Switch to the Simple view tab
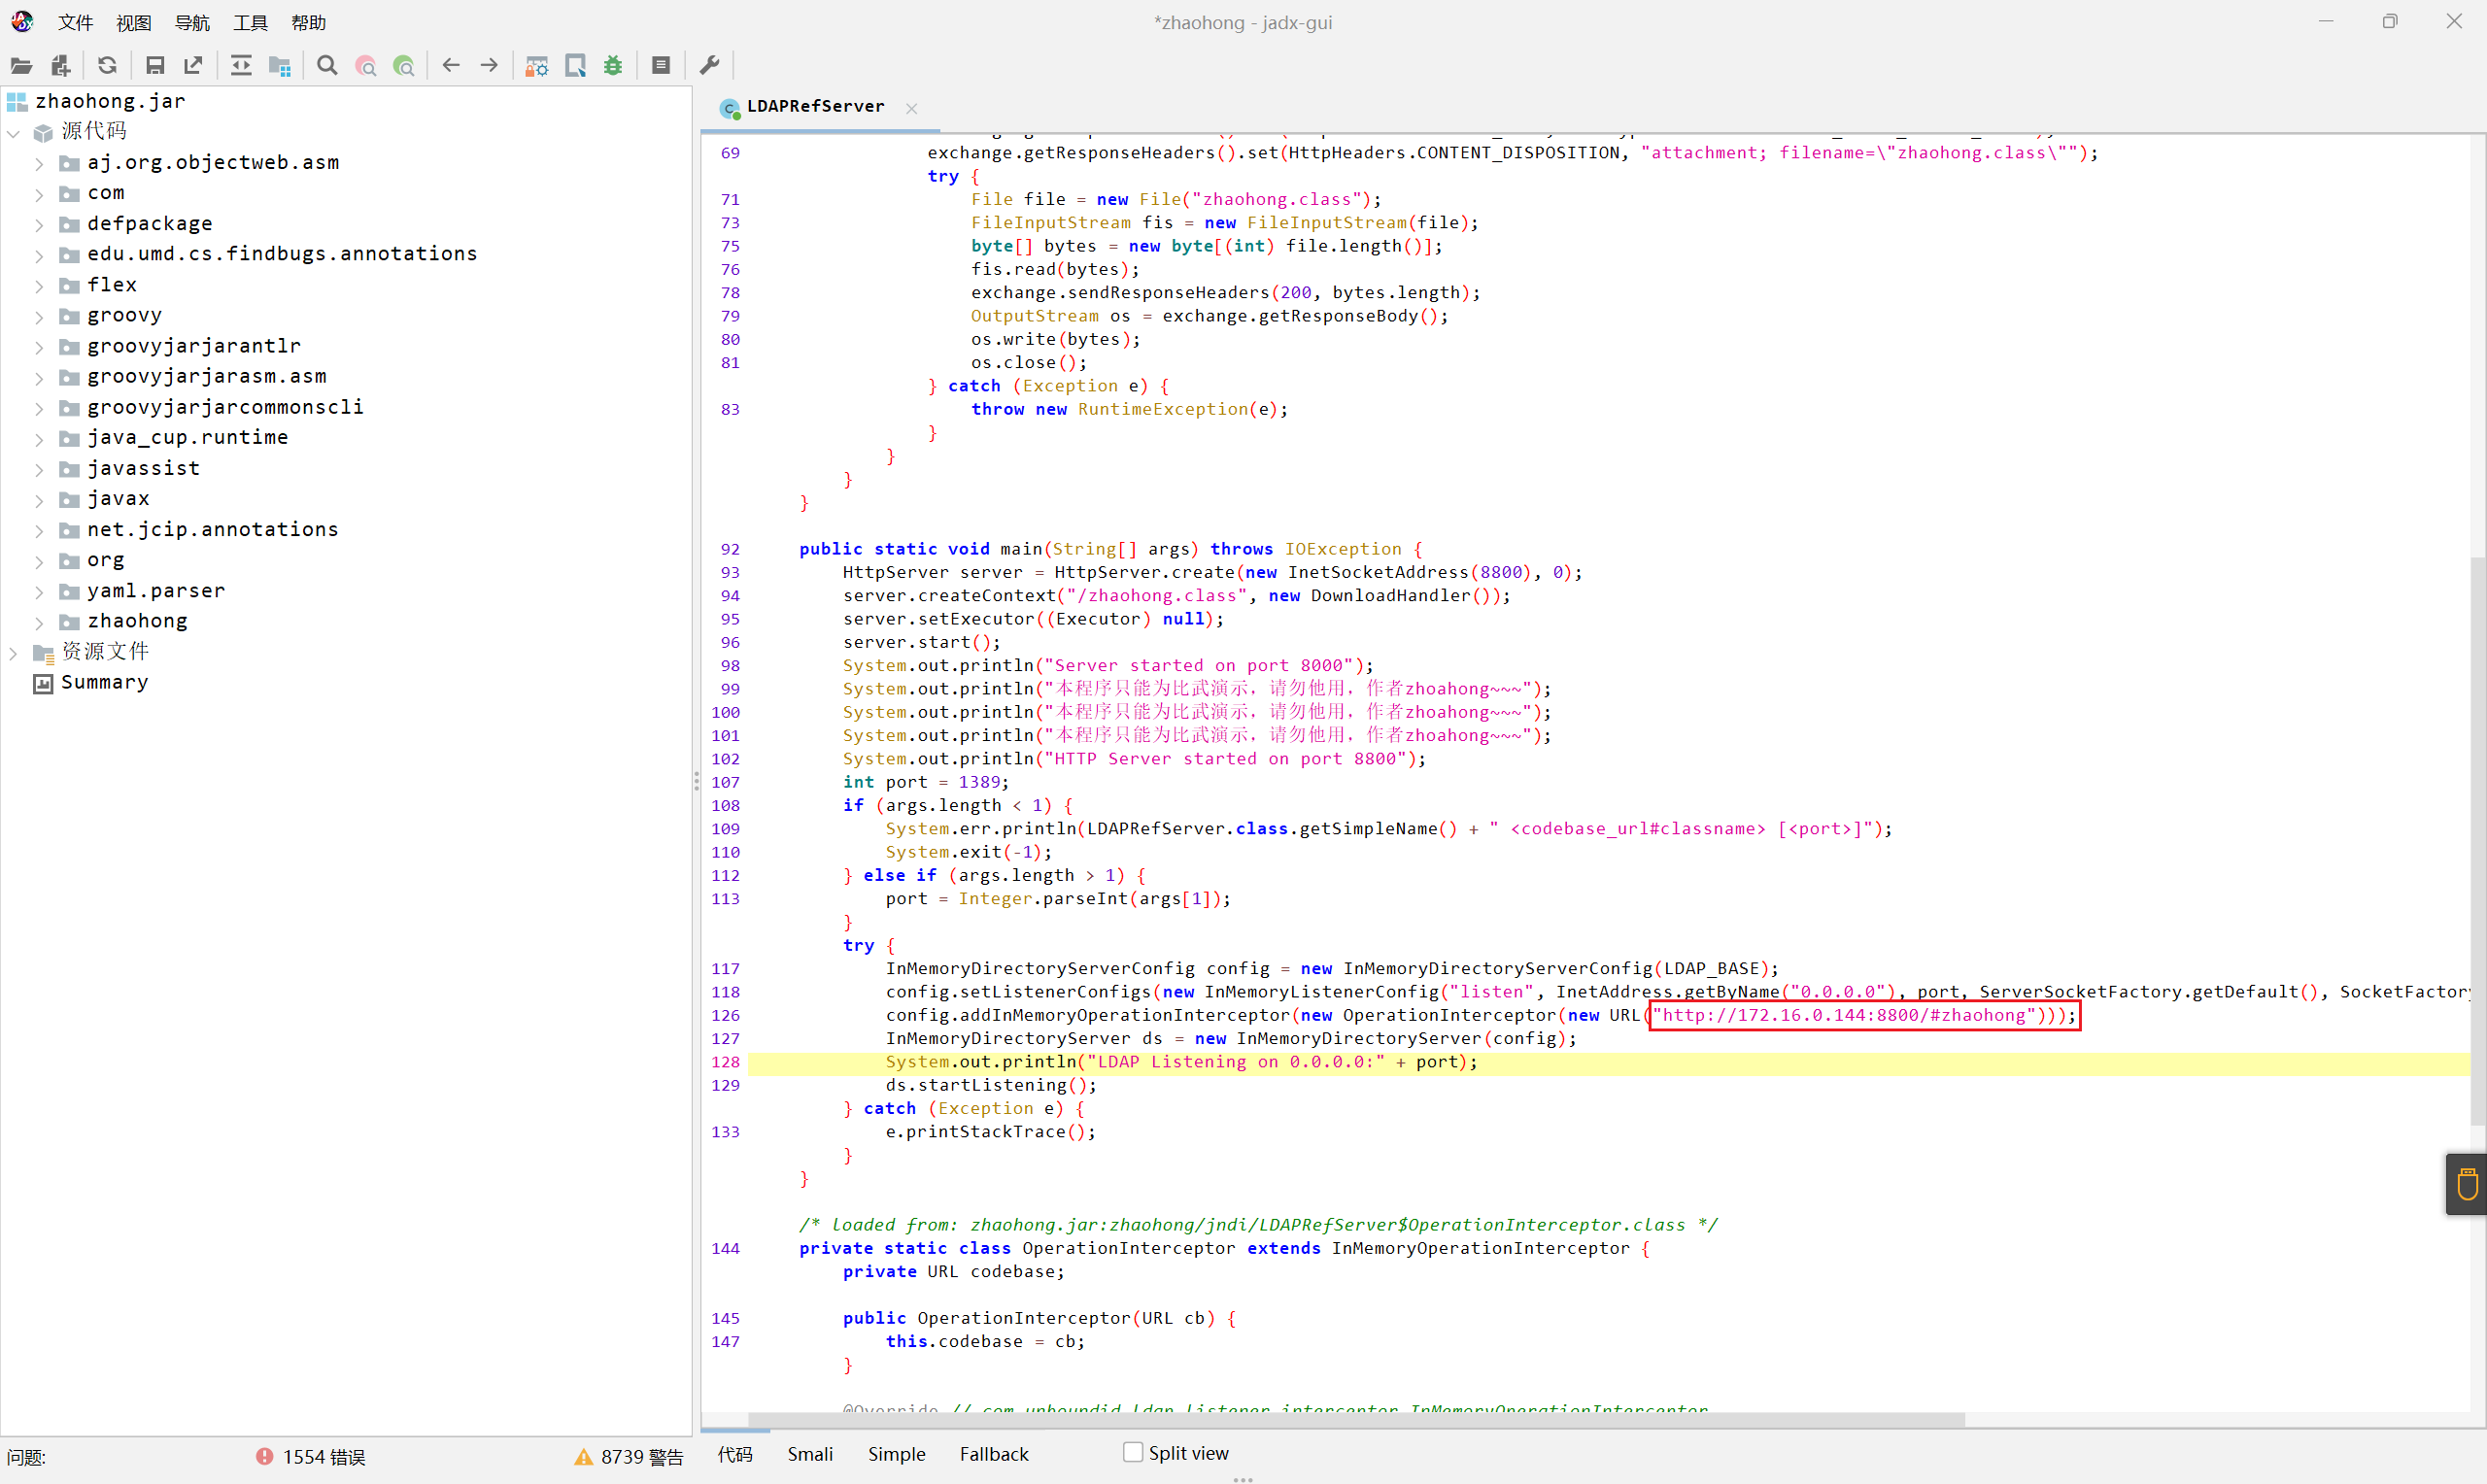The image size is (2487, 1484). tap(896, 1453)
